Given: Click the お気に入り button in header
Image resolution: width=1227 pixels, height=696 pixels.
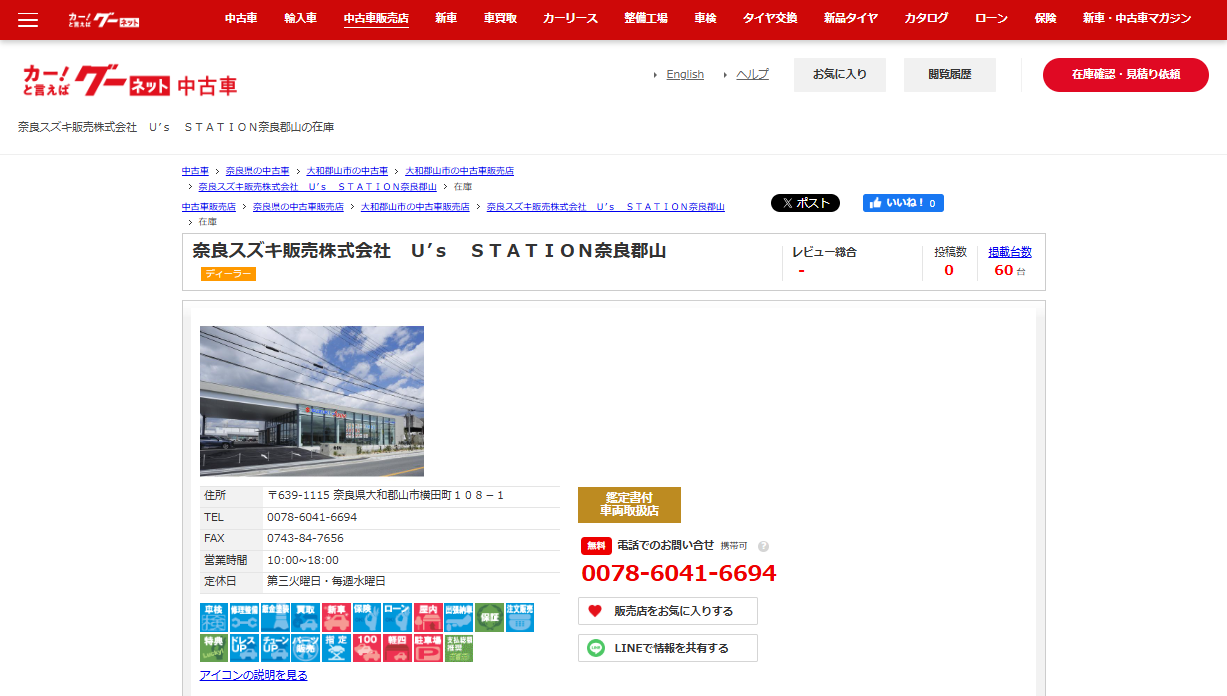Looking at the screenshot, I should pos(840,75).
